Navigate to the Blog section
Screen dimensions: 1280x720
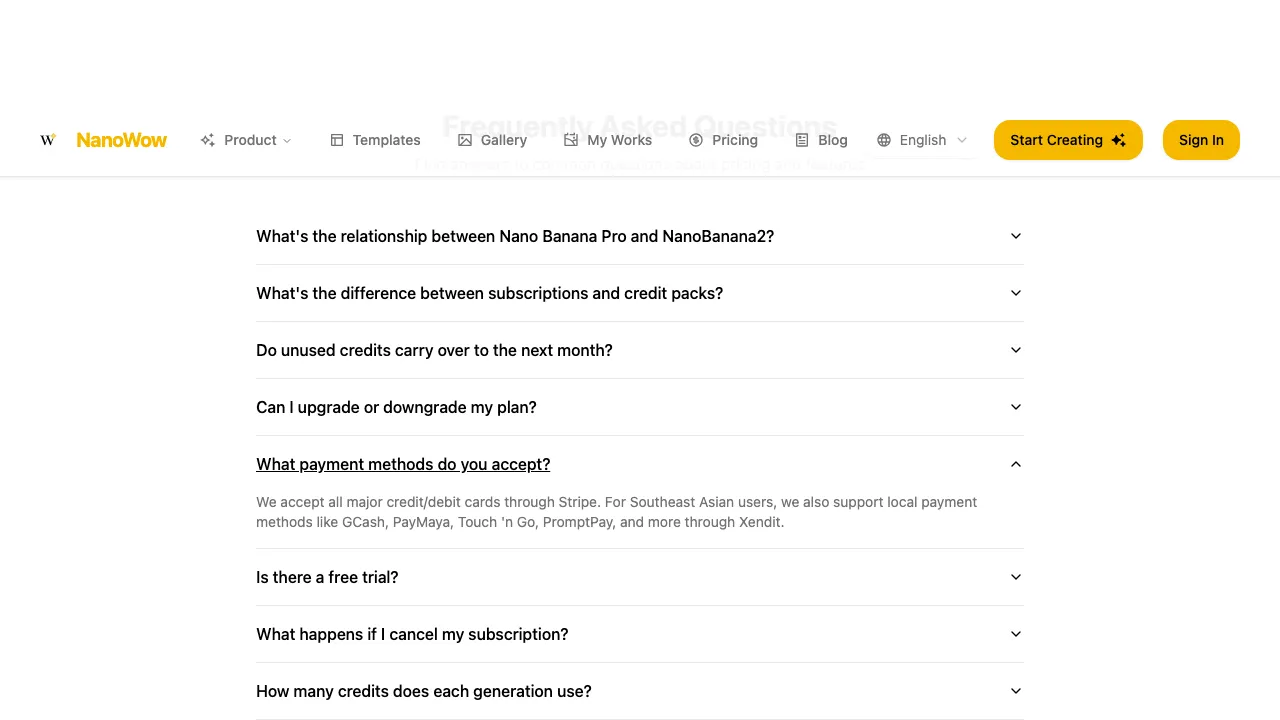point(833,140)
